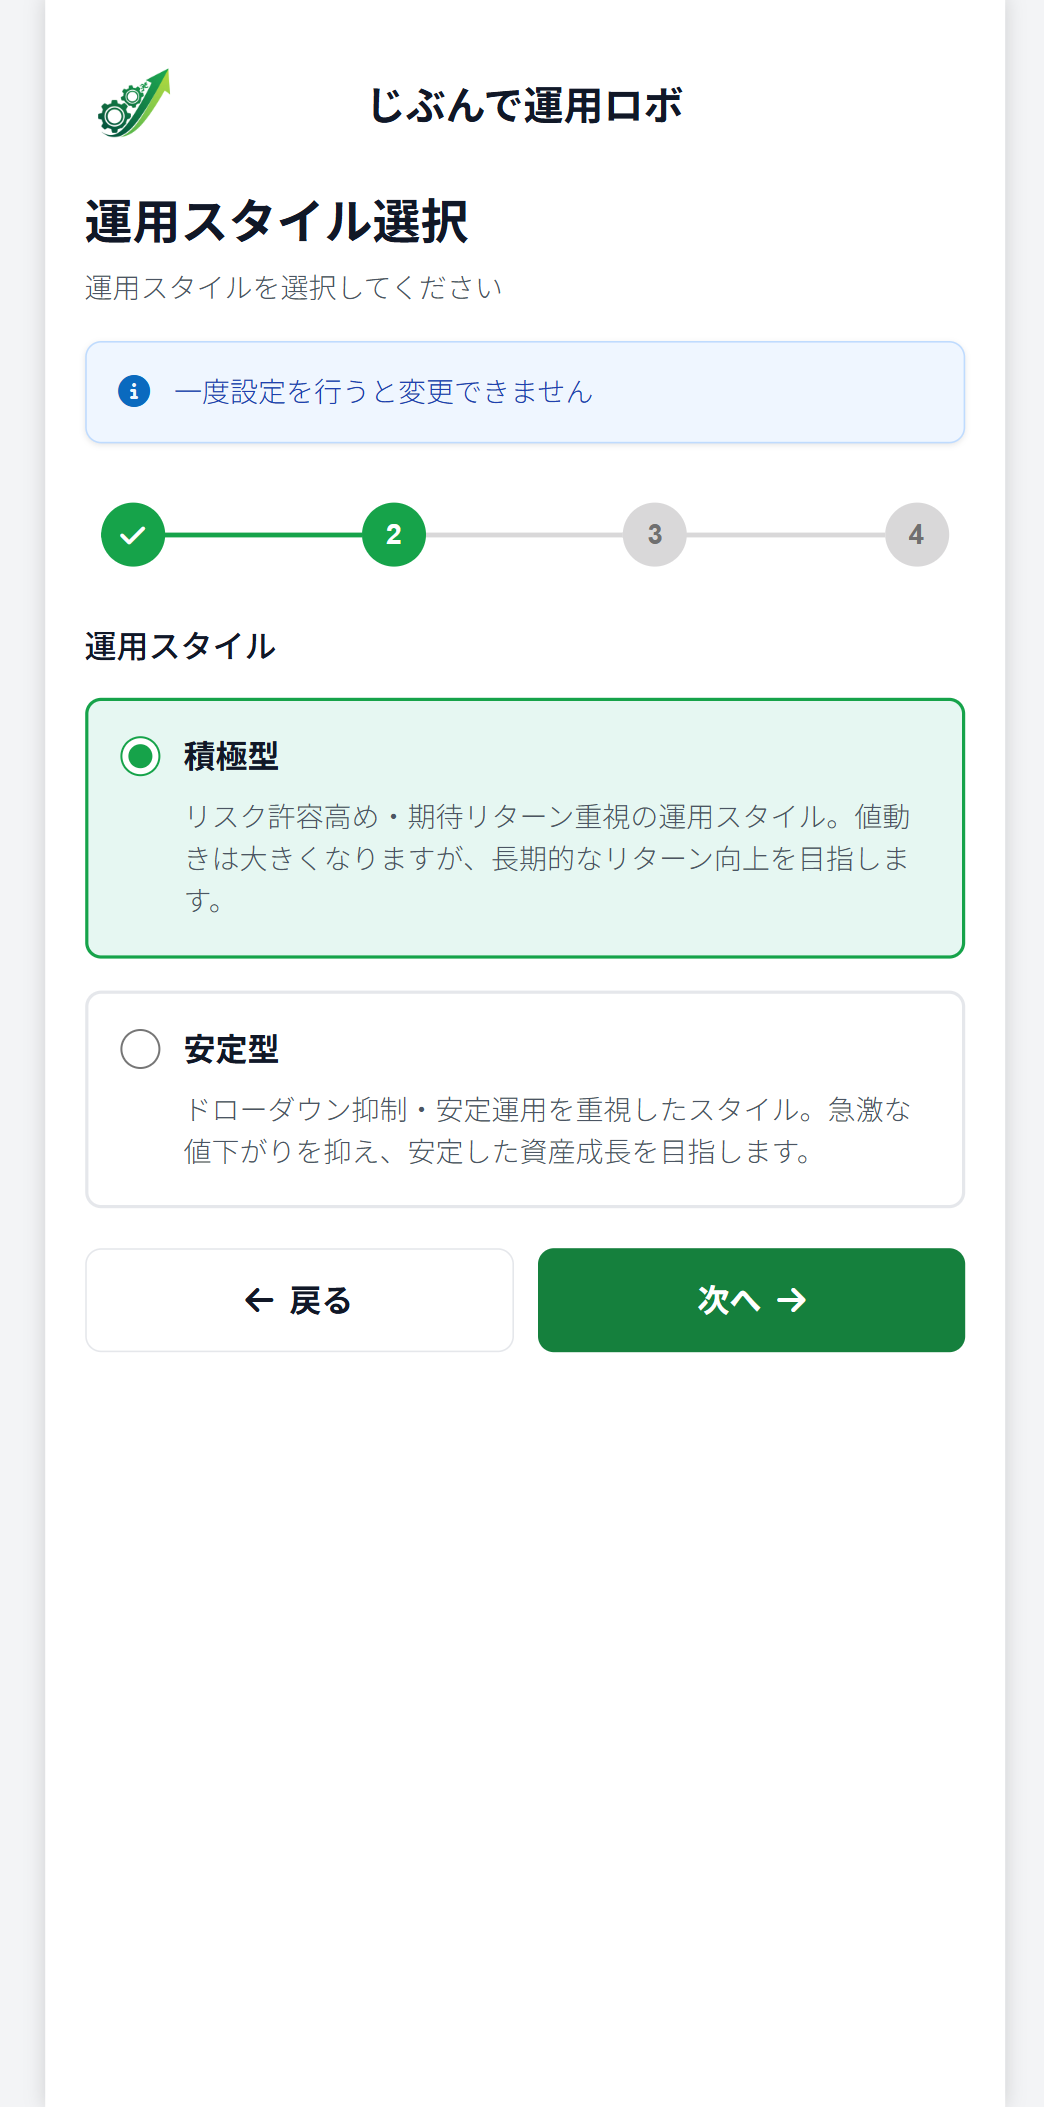
Task: Click the 運用スタイル選択 page heading
Action: click(276, 221)
